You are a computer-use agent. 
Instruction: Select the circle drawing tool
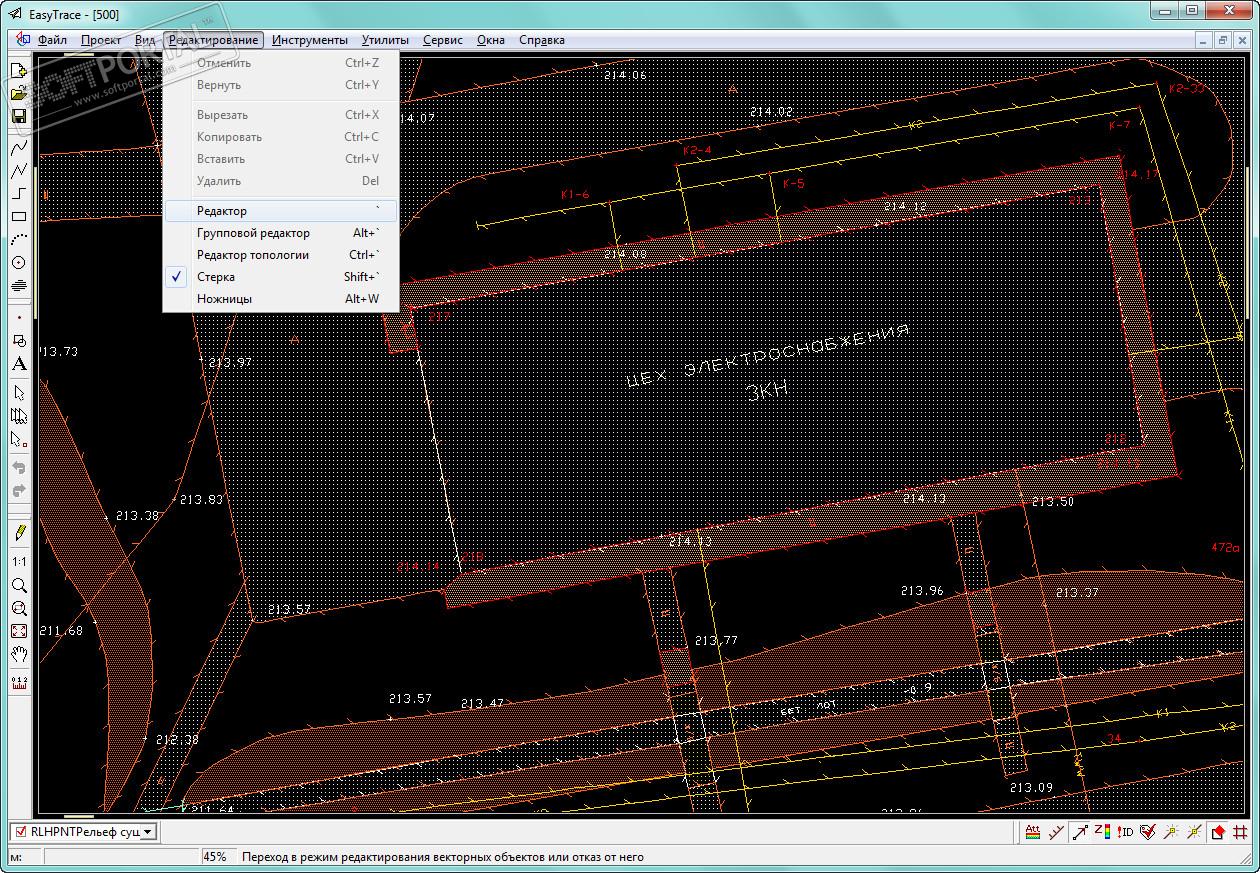pyautogui.click(x=18, y=263)
